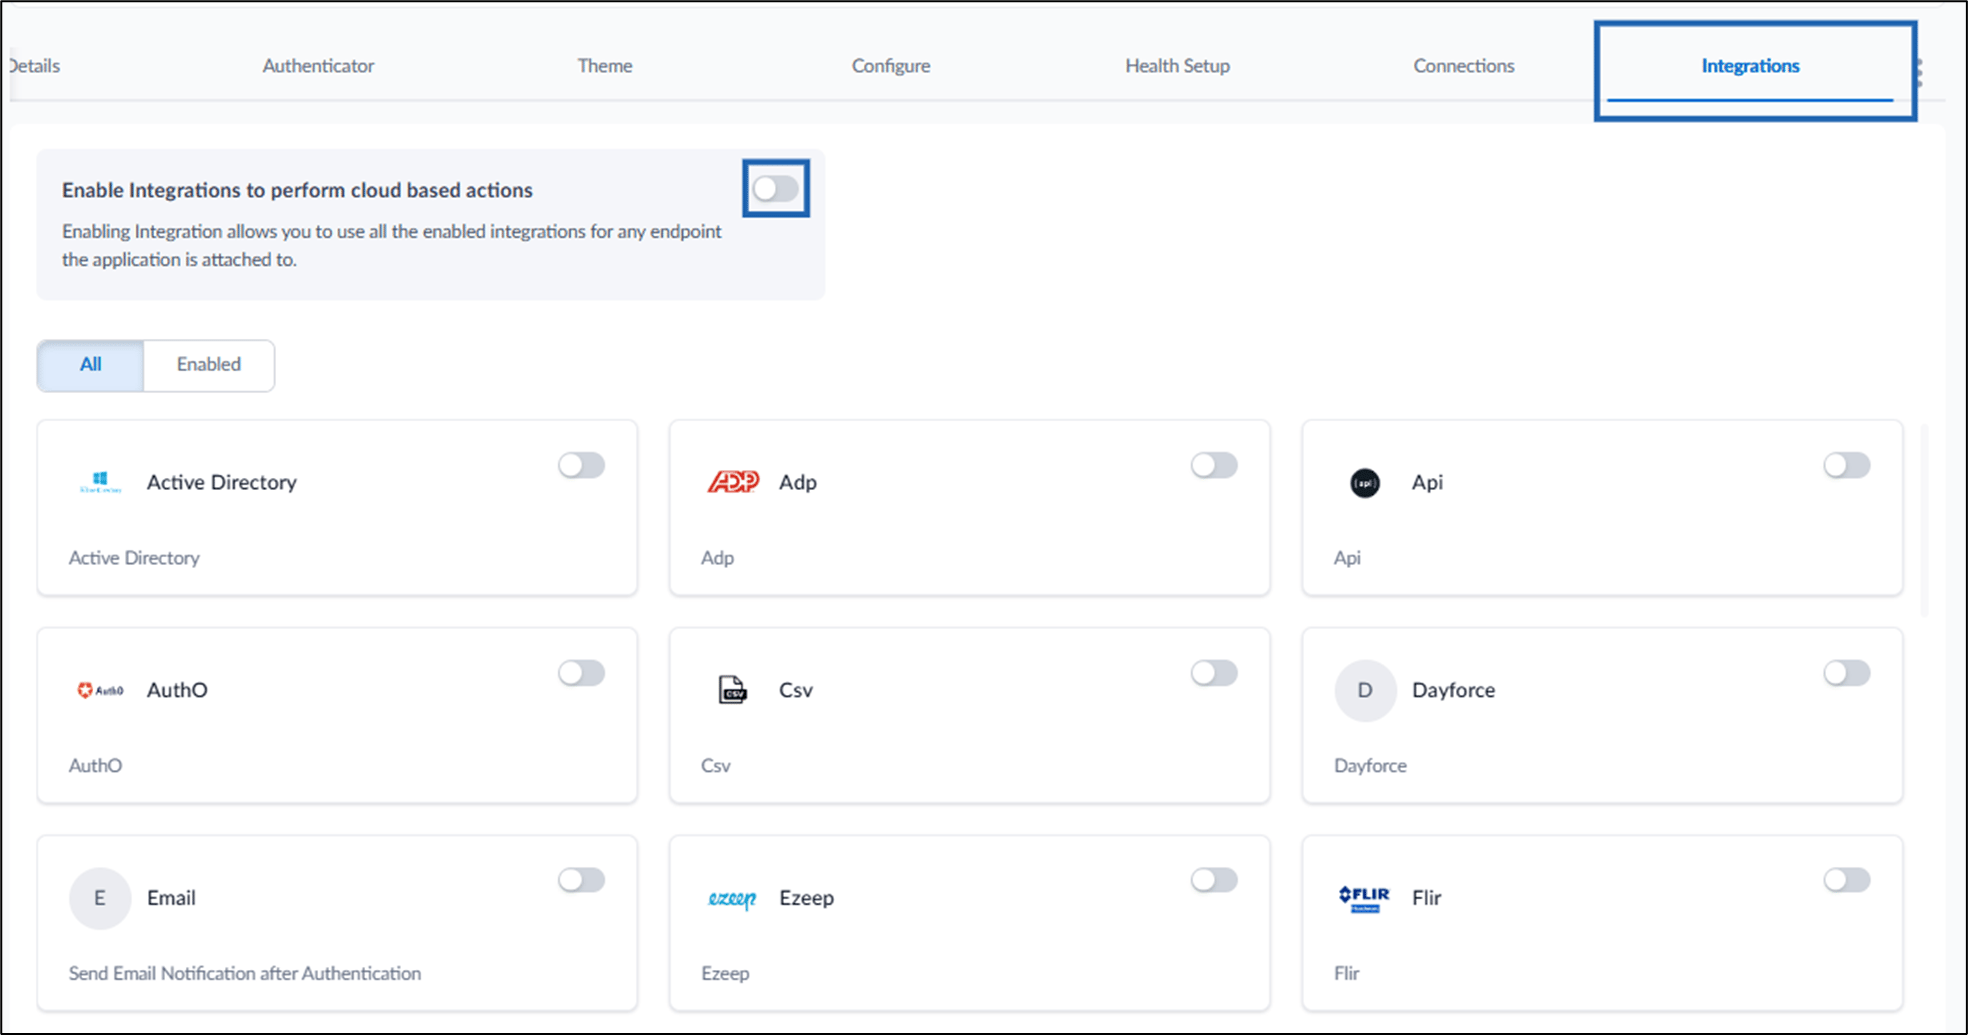Click the Active Directory Windows logo icon
1968x1035 pixels.
click(x=100, y=483)
